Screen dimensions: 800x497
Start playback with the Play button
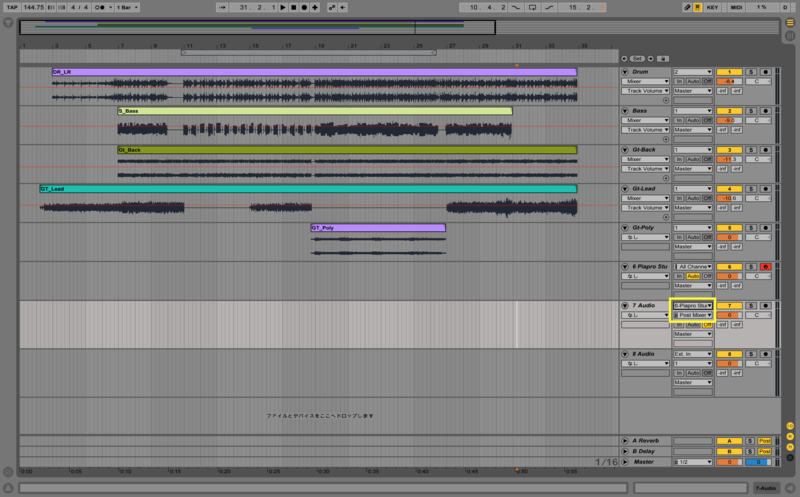click(283, 7)
